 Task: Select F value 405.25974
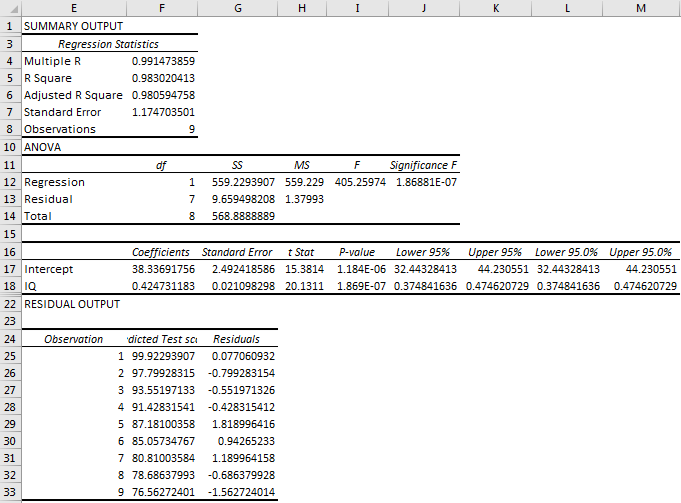click(360, 182)
